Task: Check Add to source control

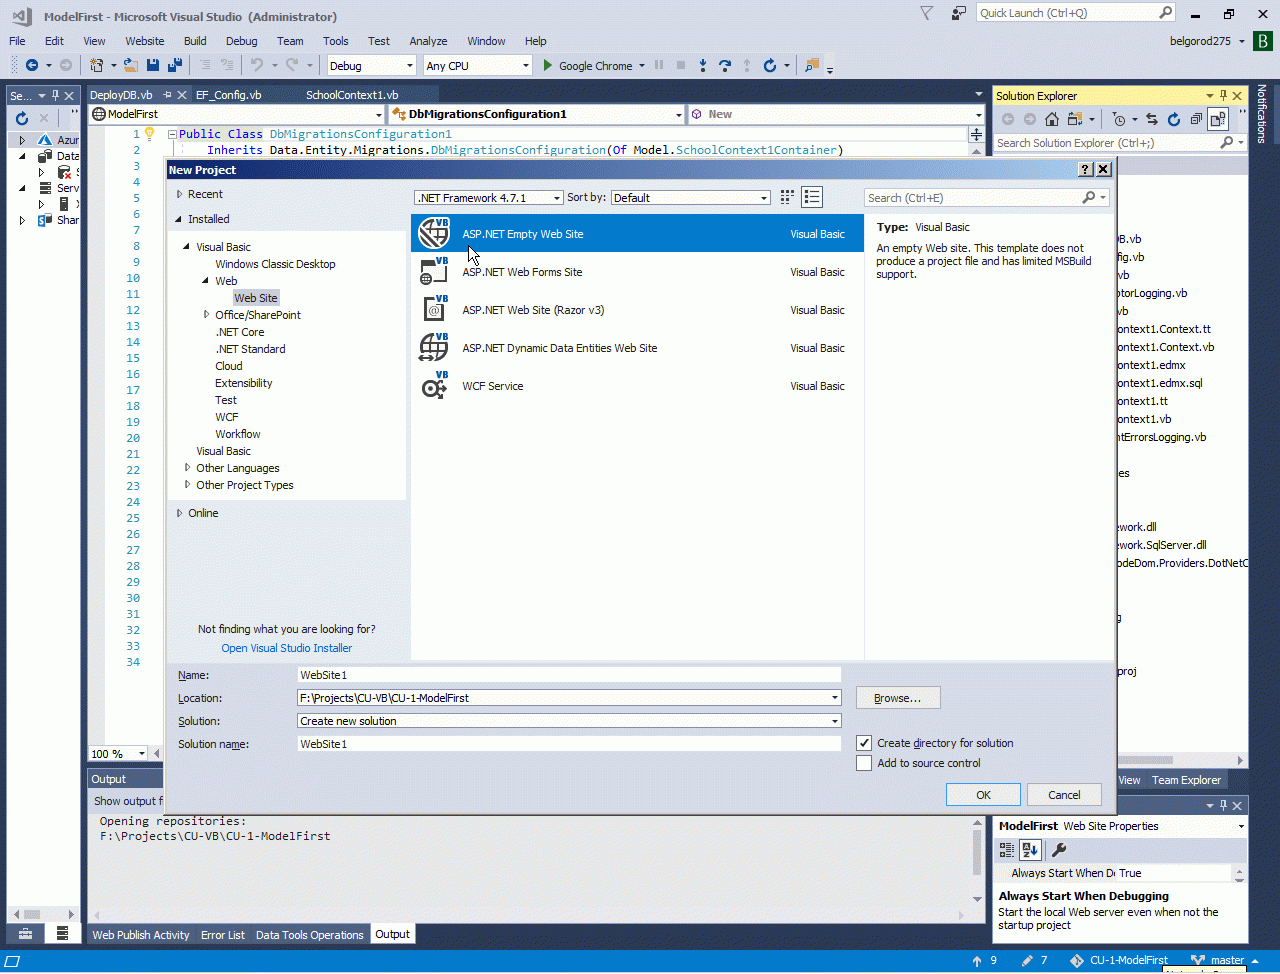Action: point(864,763)
